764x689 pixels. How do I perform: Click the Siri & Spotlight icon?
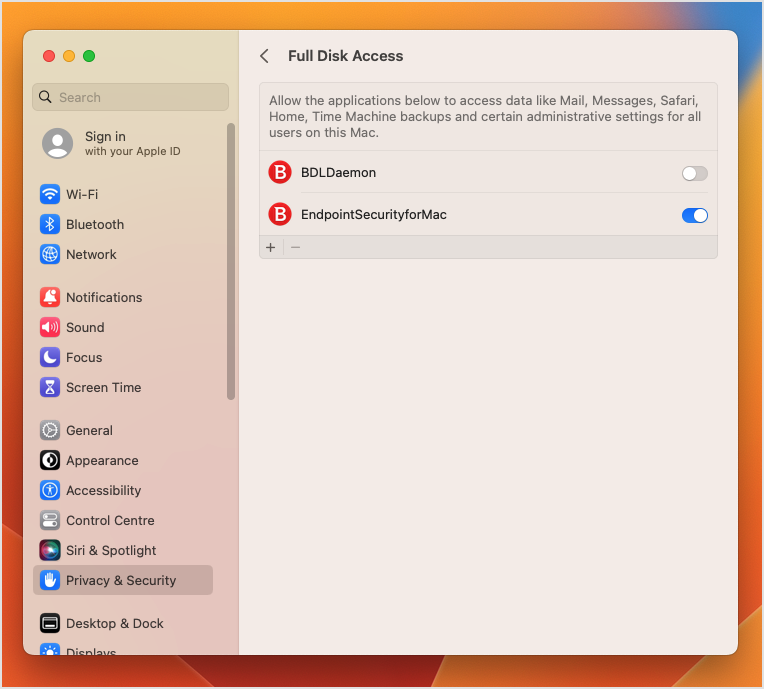(x=50, y=550)
